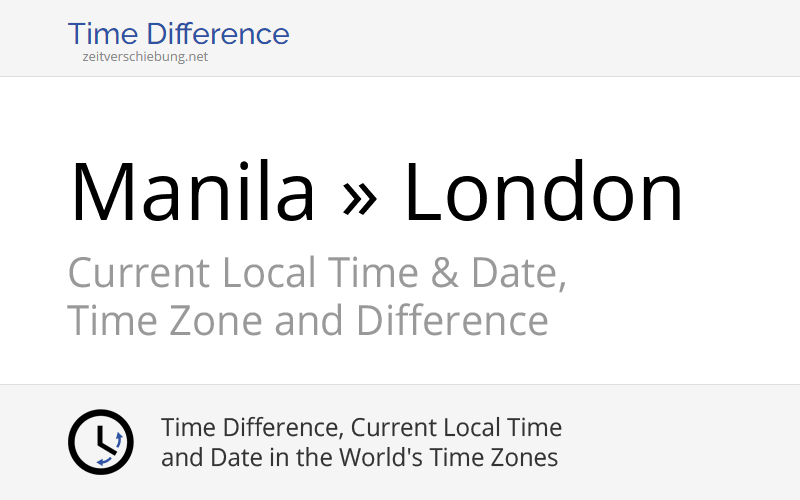Click the clock icon in the footer

[100, 442]
